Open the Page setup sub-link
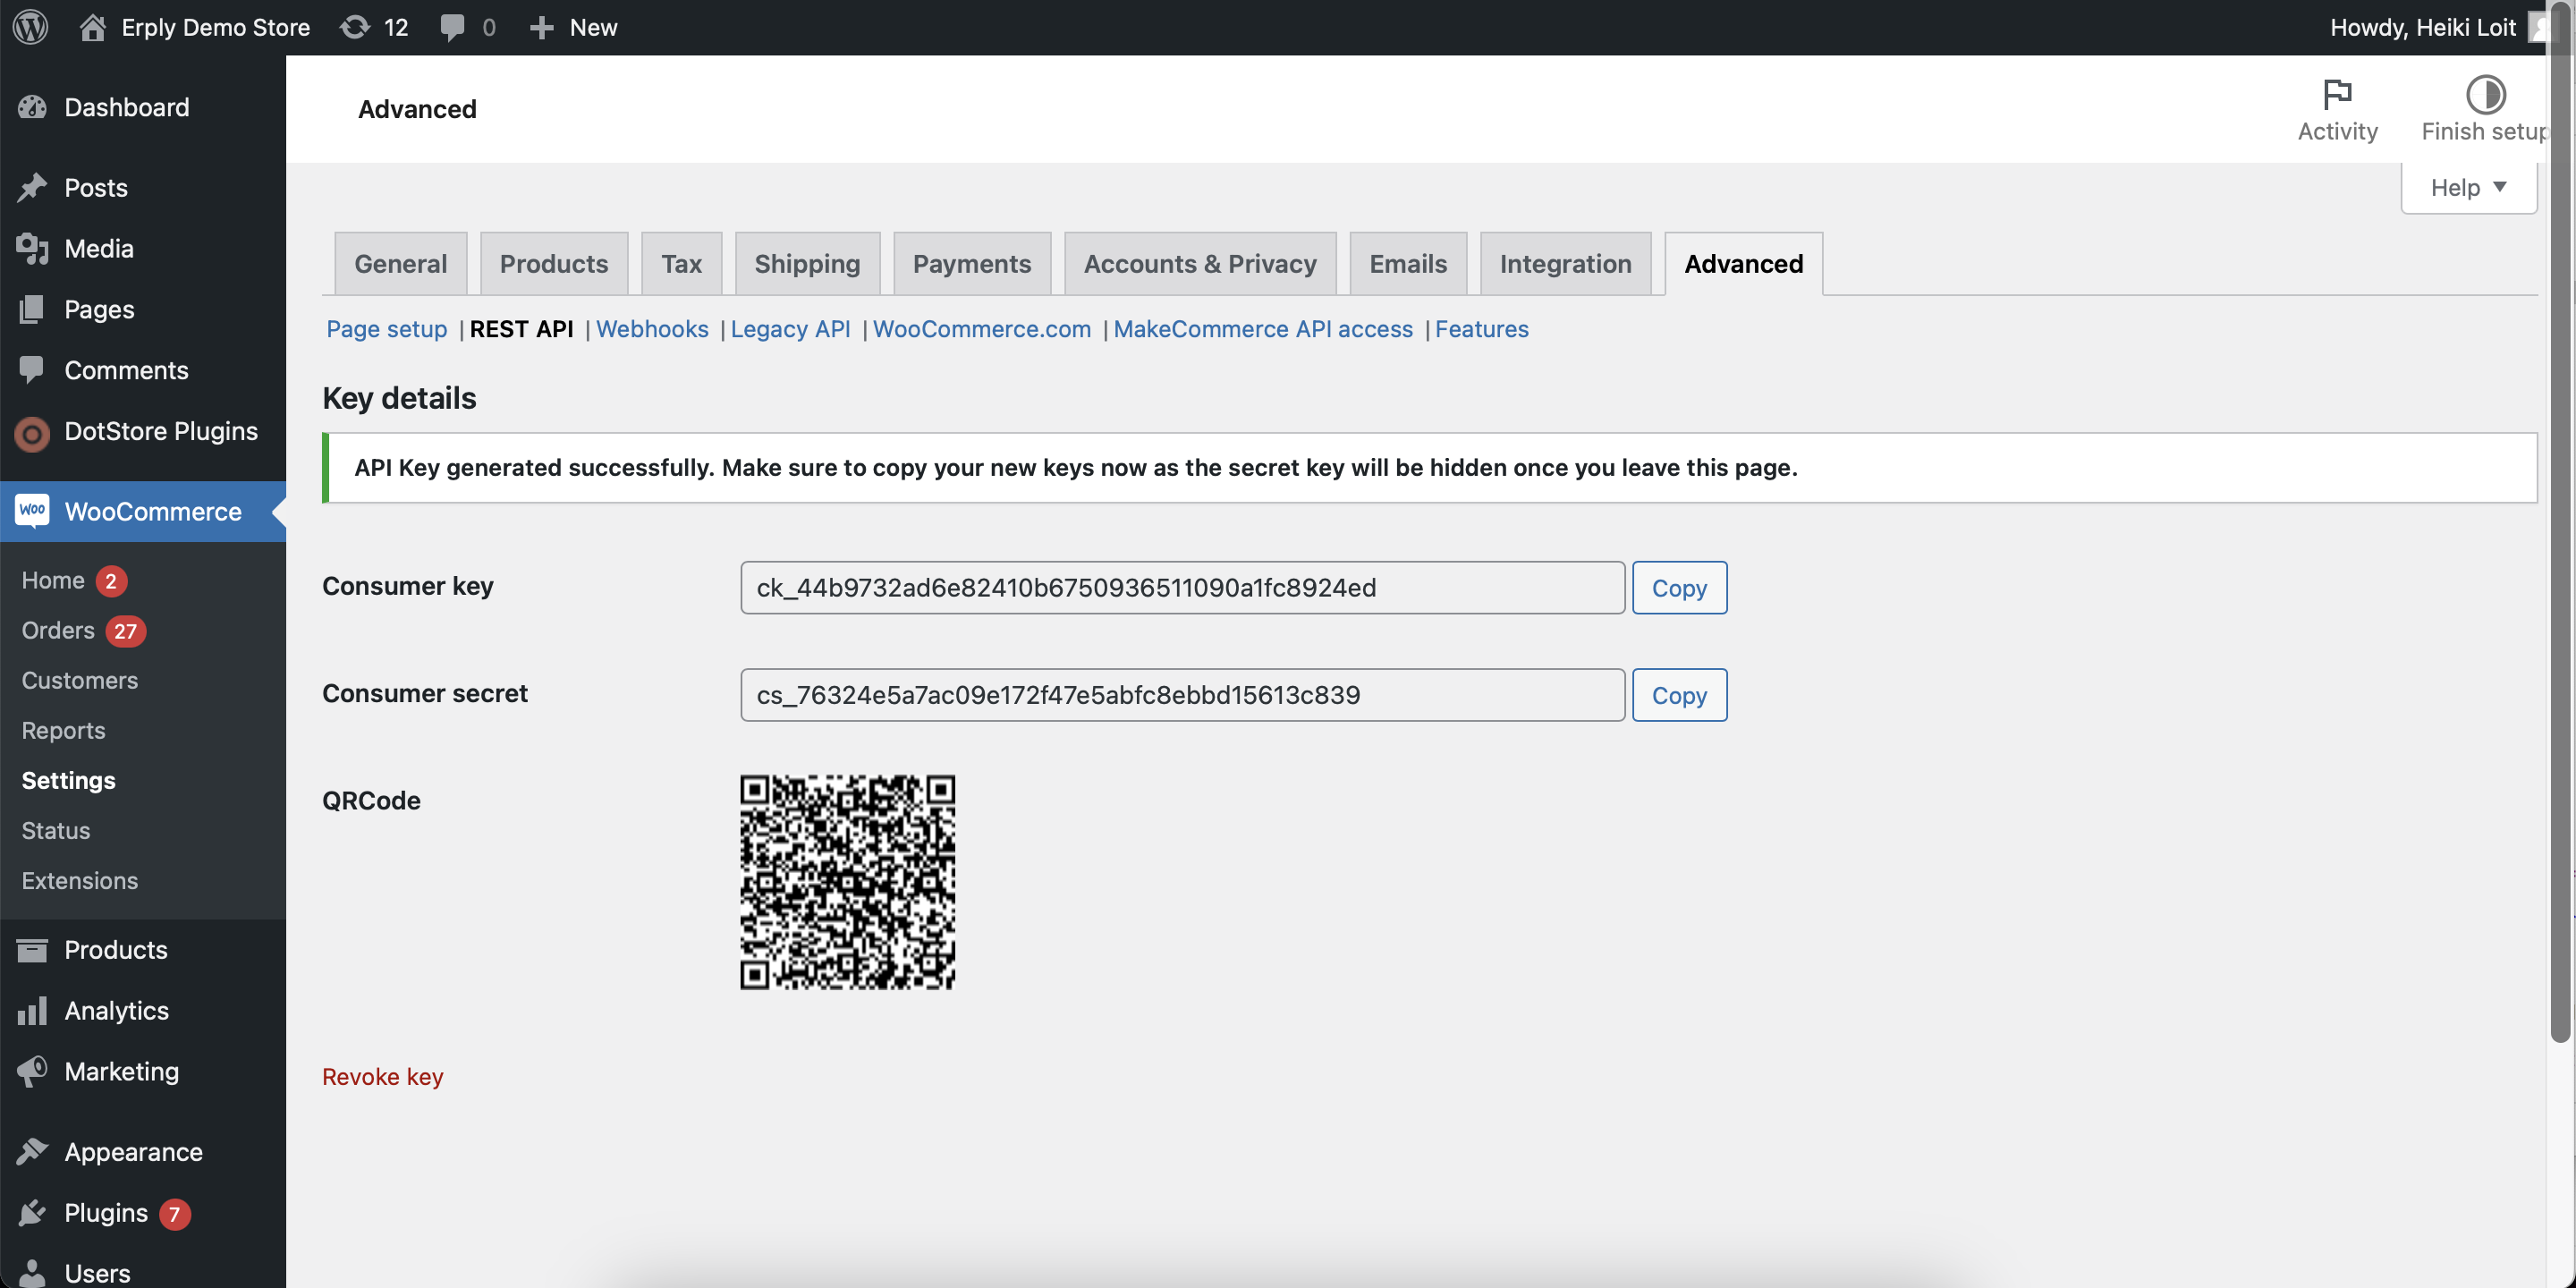 (387, 329)
